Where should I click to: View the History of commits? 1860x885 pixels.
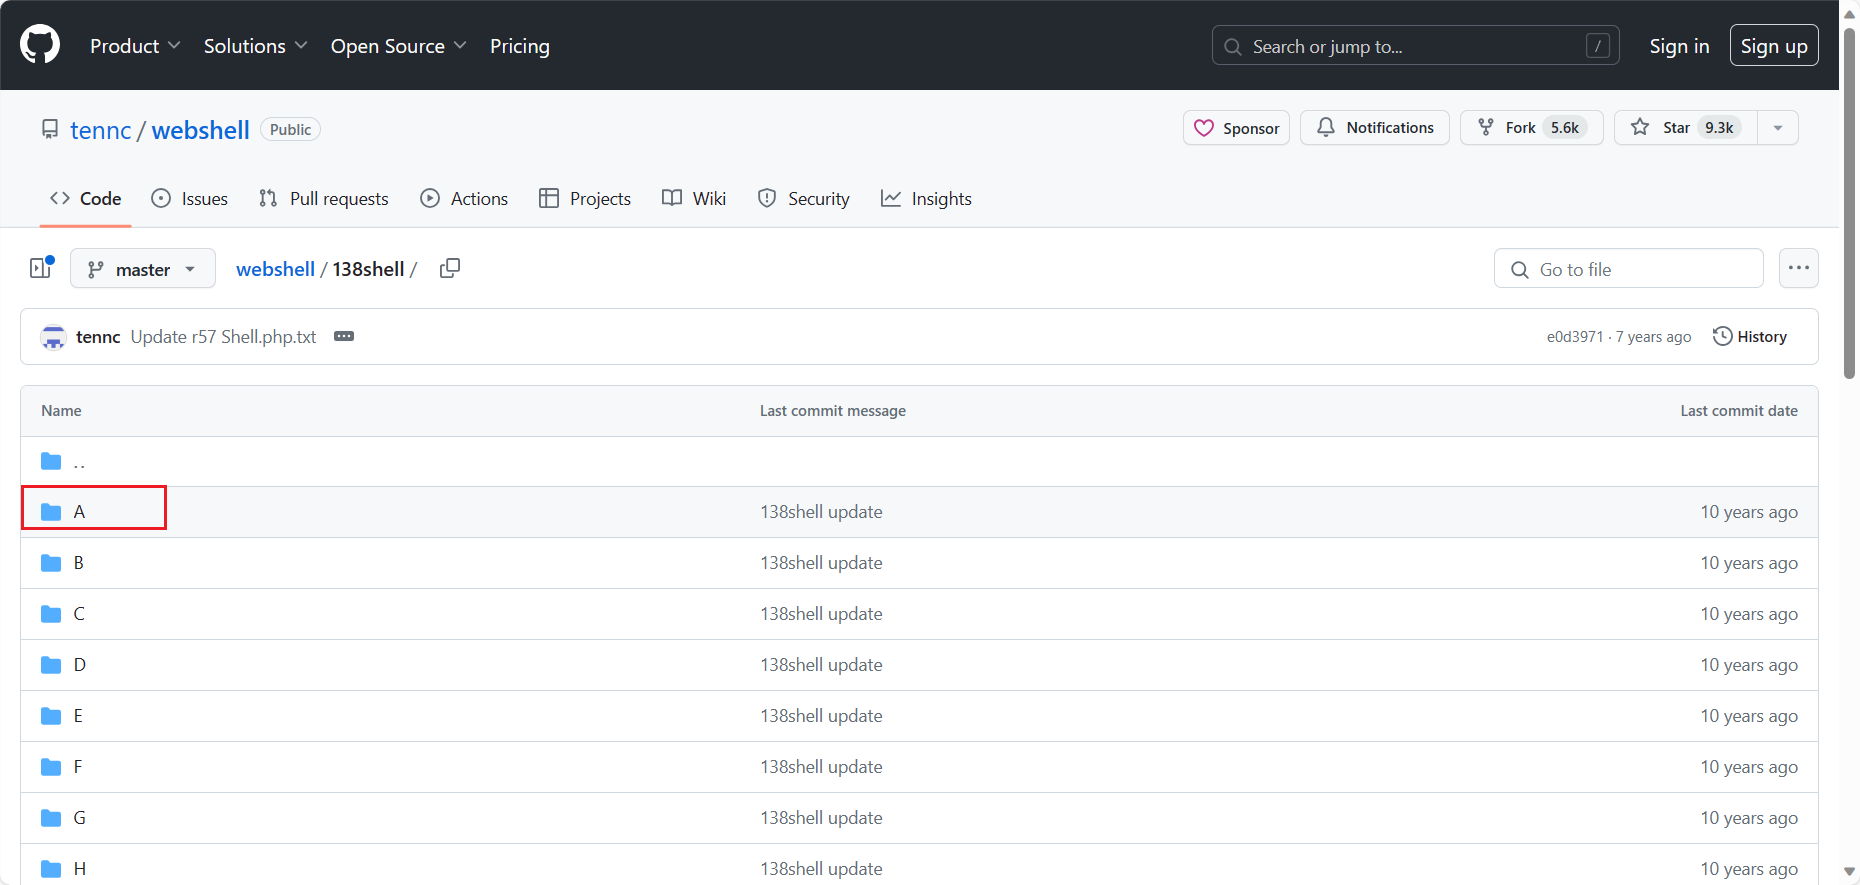1750,337
